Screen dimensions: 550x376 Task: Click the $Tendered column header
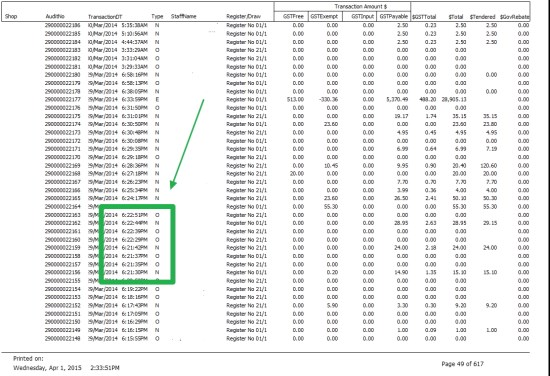pos(482,16)
